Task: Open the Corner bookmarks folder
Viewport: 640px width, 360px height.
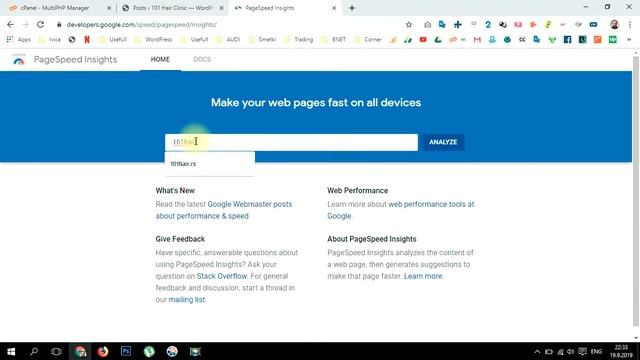Action: point(368,40)
